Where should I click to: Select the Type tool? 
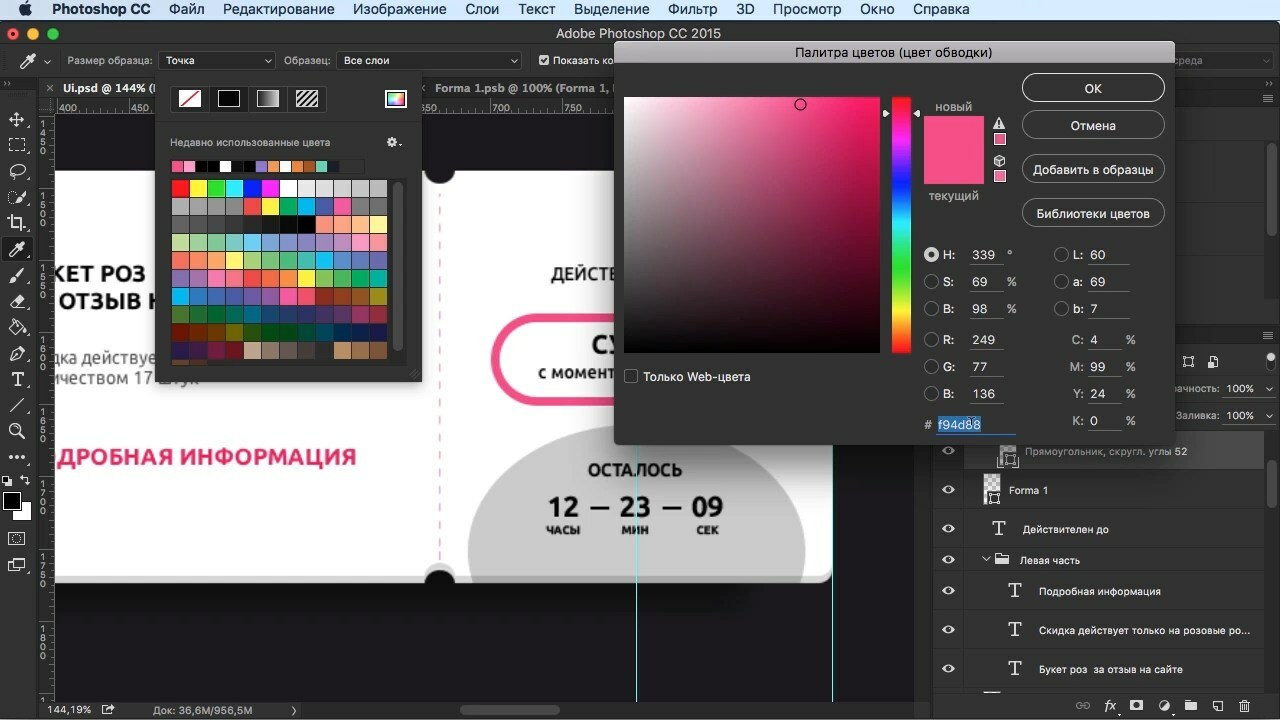pyautogui.click(x=17, y=379)
